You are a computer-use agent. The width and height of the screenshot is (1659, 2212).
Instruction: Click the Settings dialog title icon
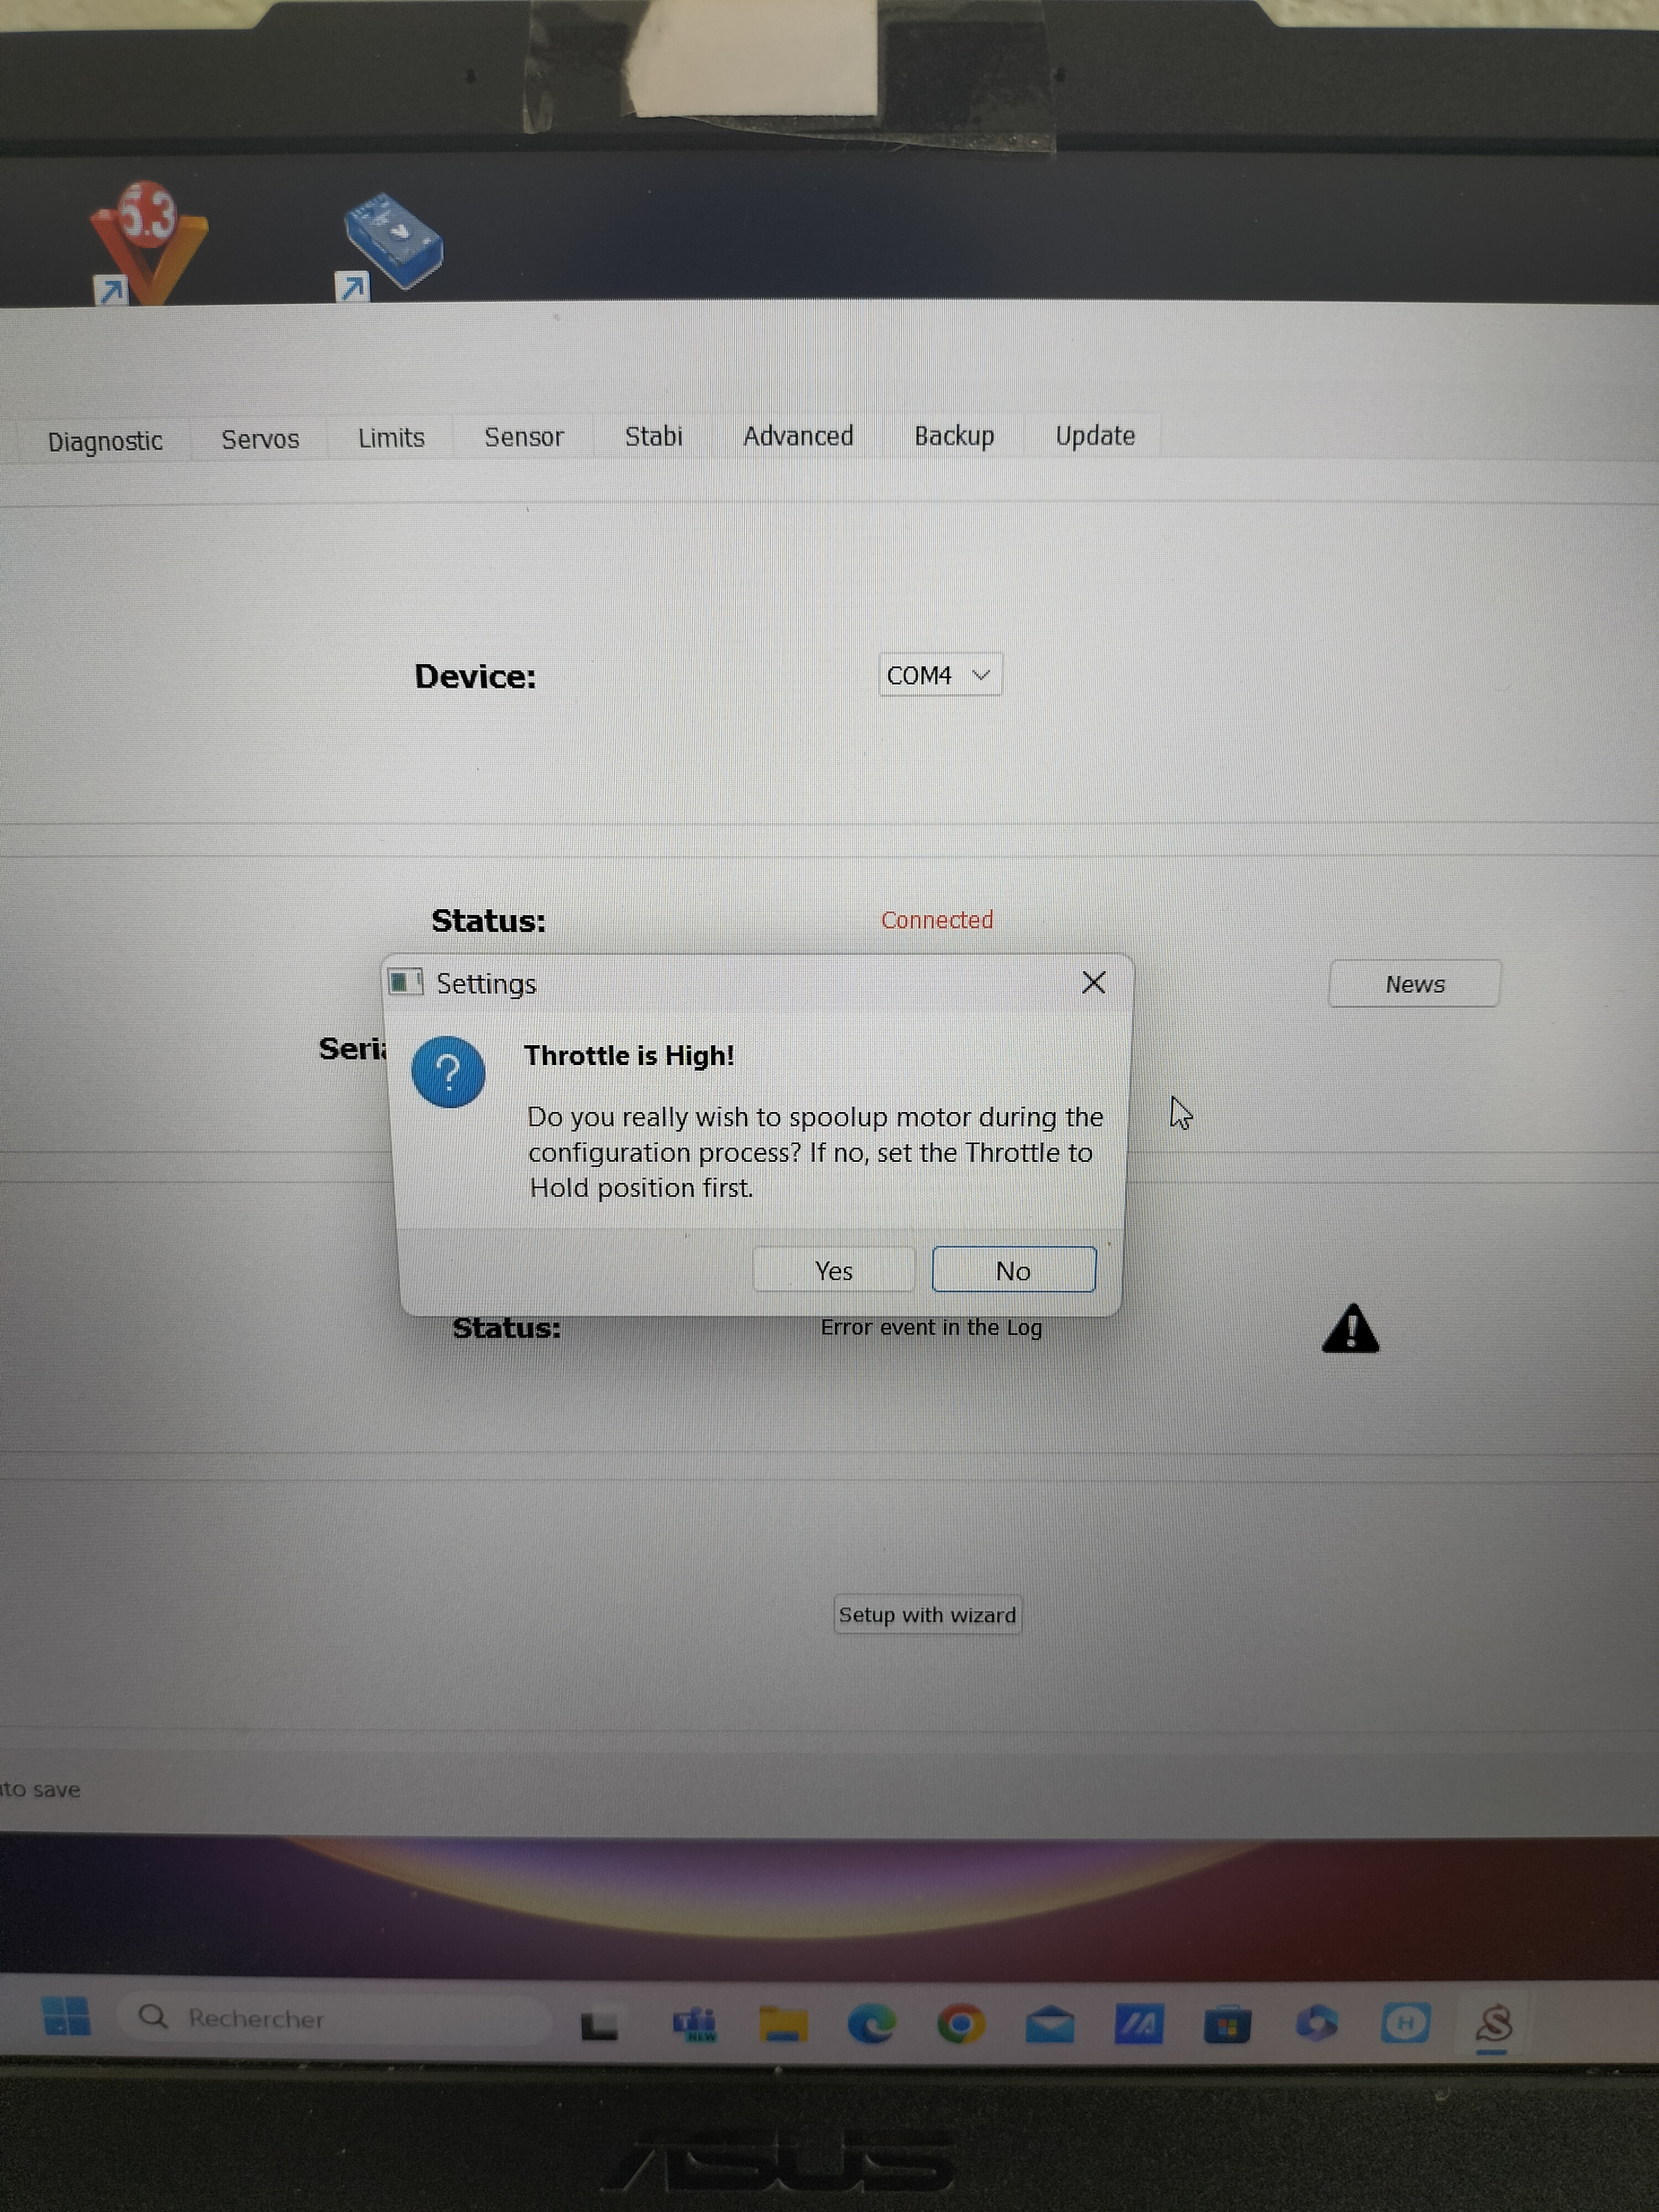point(405,982)
